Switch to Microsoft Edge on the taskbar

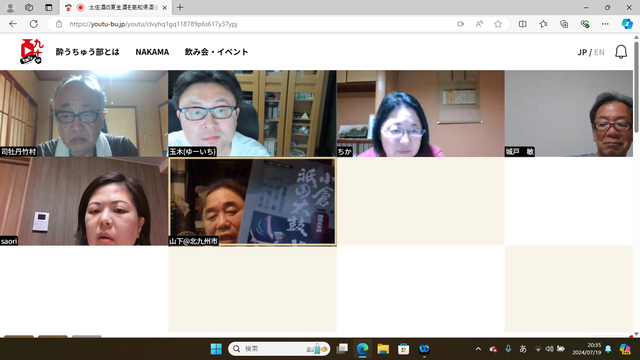tap(362, 349)
